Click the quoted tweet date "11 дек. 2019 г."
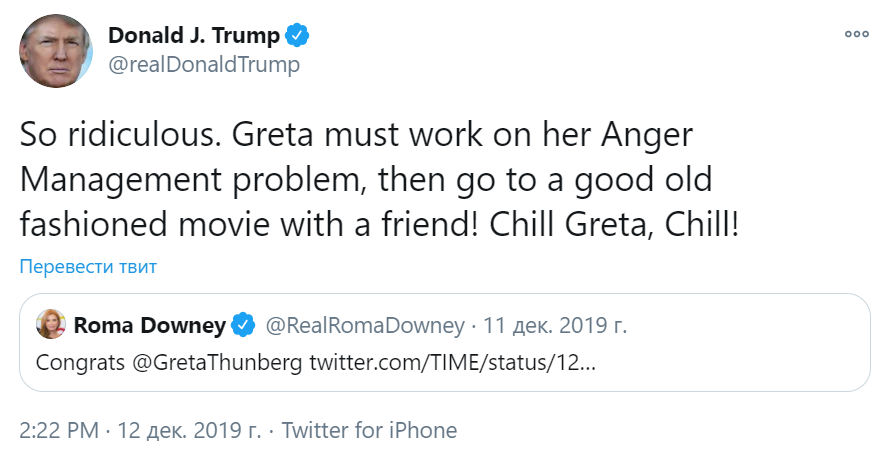893x459 pixels. (x=556, y=326)
